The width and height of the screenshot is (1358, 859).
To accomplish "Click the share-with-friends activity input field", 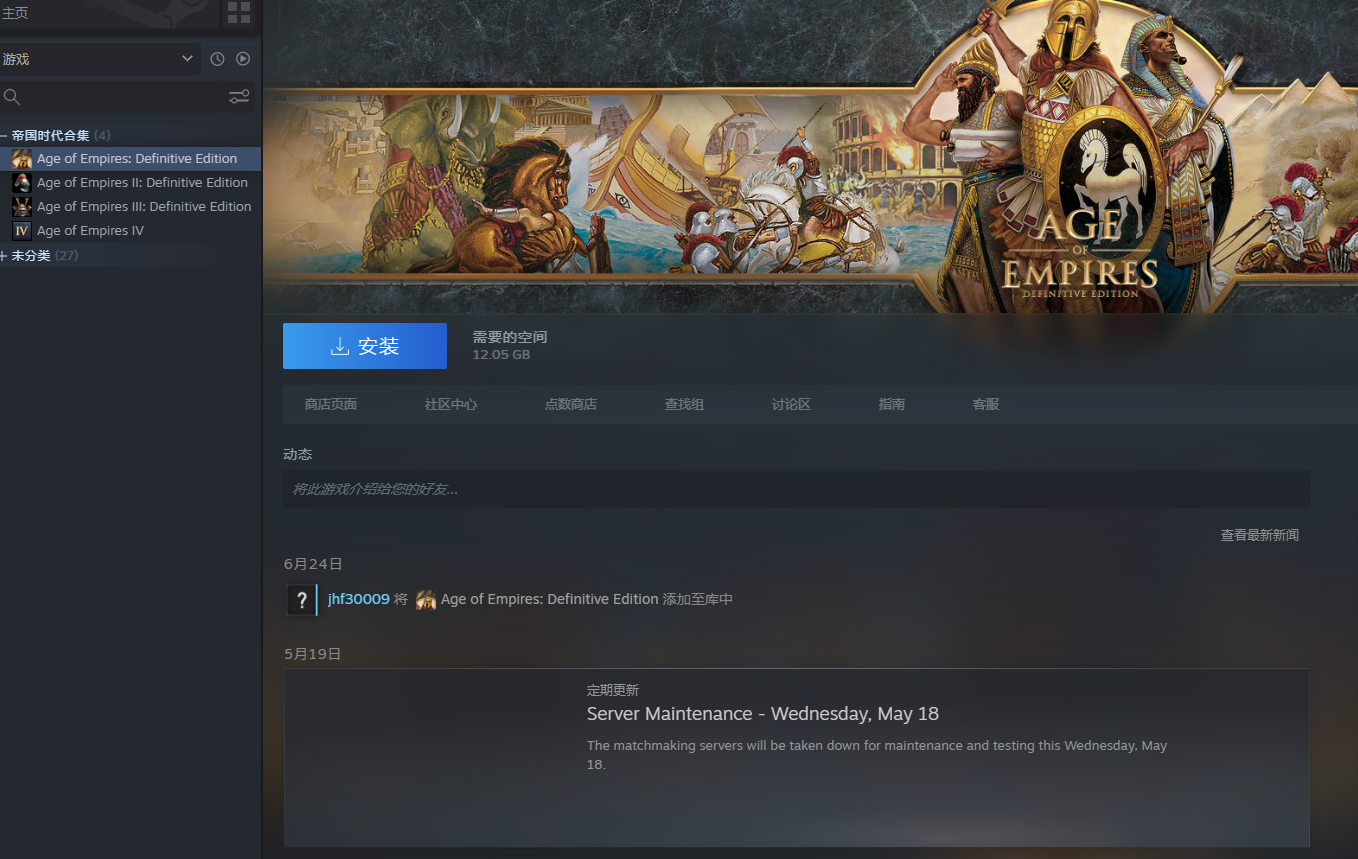I will pyautogui.click(x=796, y=489).
